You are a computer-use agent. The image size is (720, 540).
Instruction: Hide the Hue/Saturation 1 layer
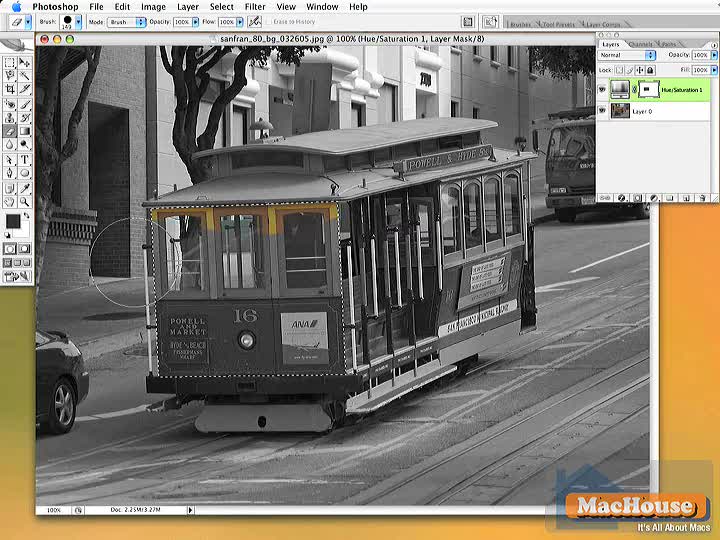pos(602,90)
